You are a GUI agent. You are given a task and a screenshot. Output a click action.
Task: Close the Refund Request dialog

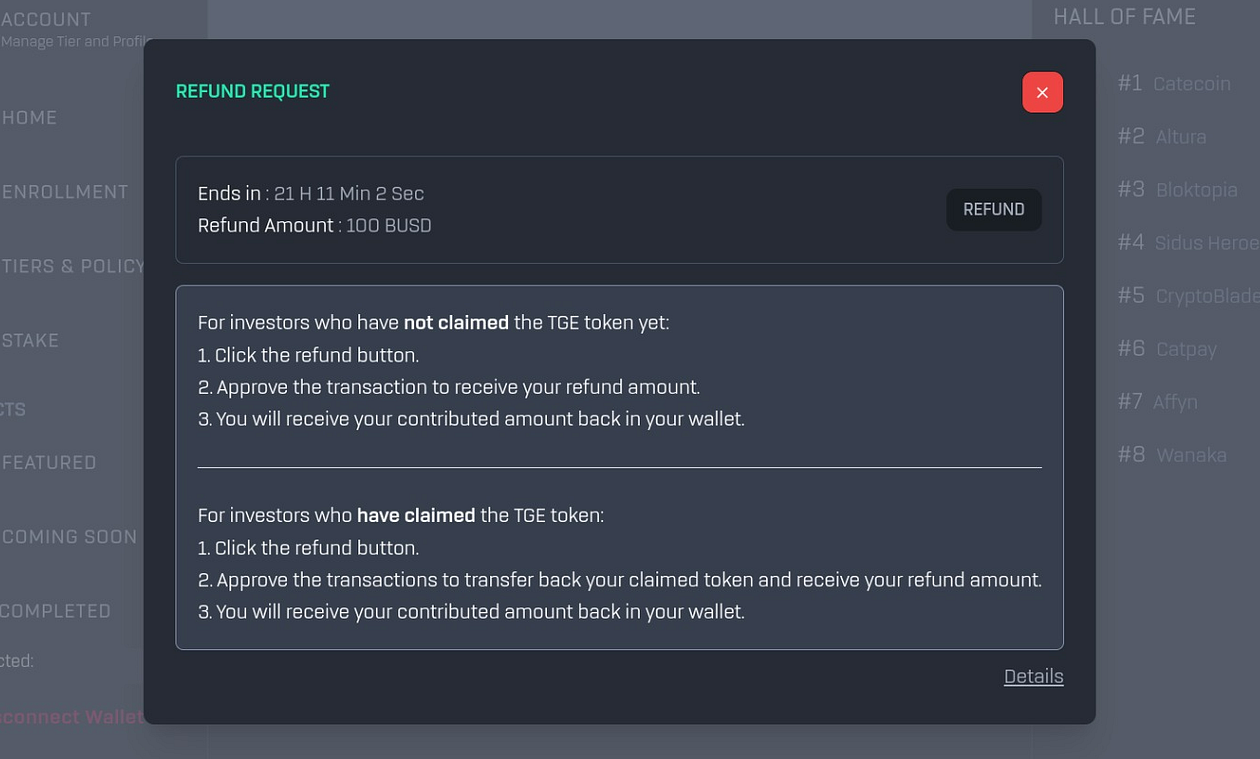1042,92
